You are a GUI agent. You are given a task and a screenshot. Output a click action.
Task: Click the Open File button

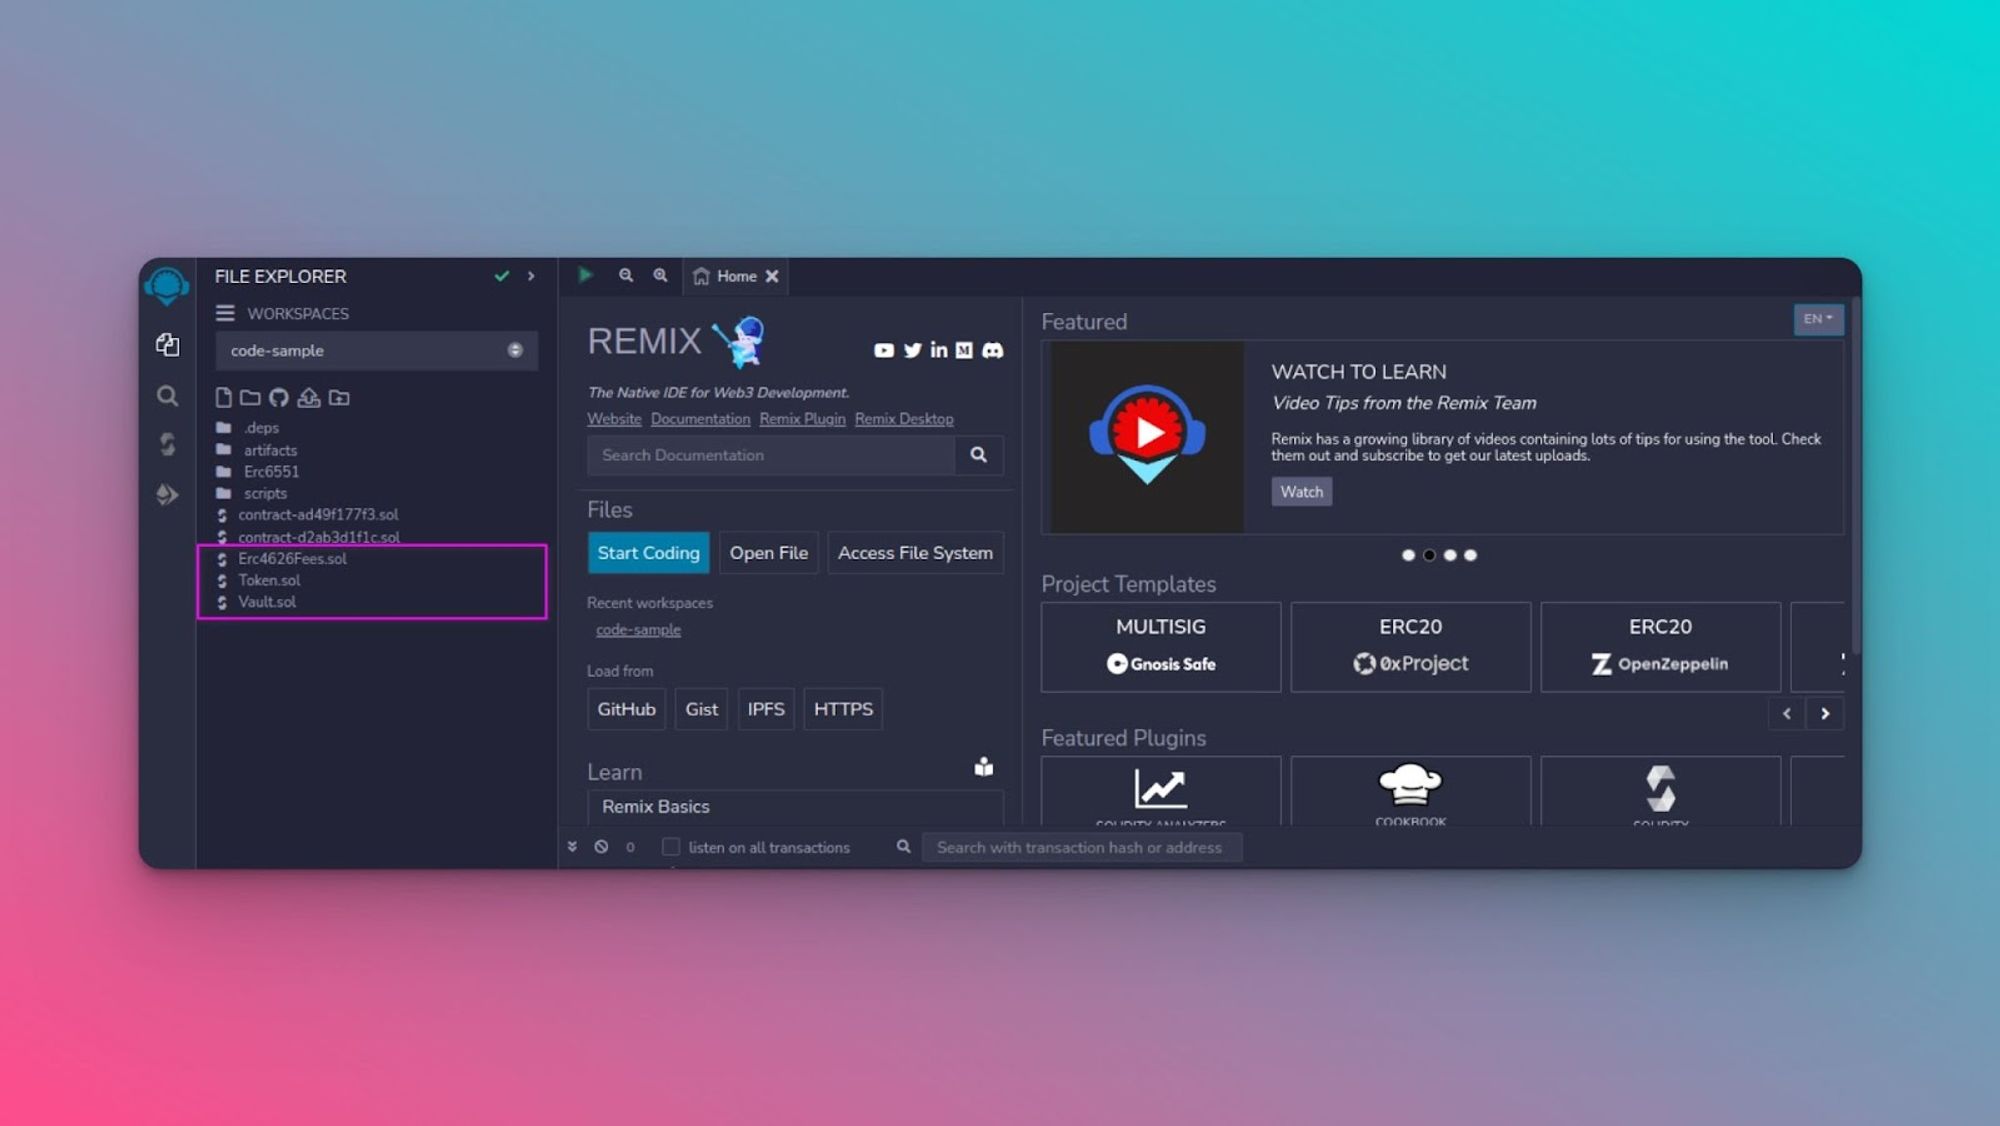[768, 553]
